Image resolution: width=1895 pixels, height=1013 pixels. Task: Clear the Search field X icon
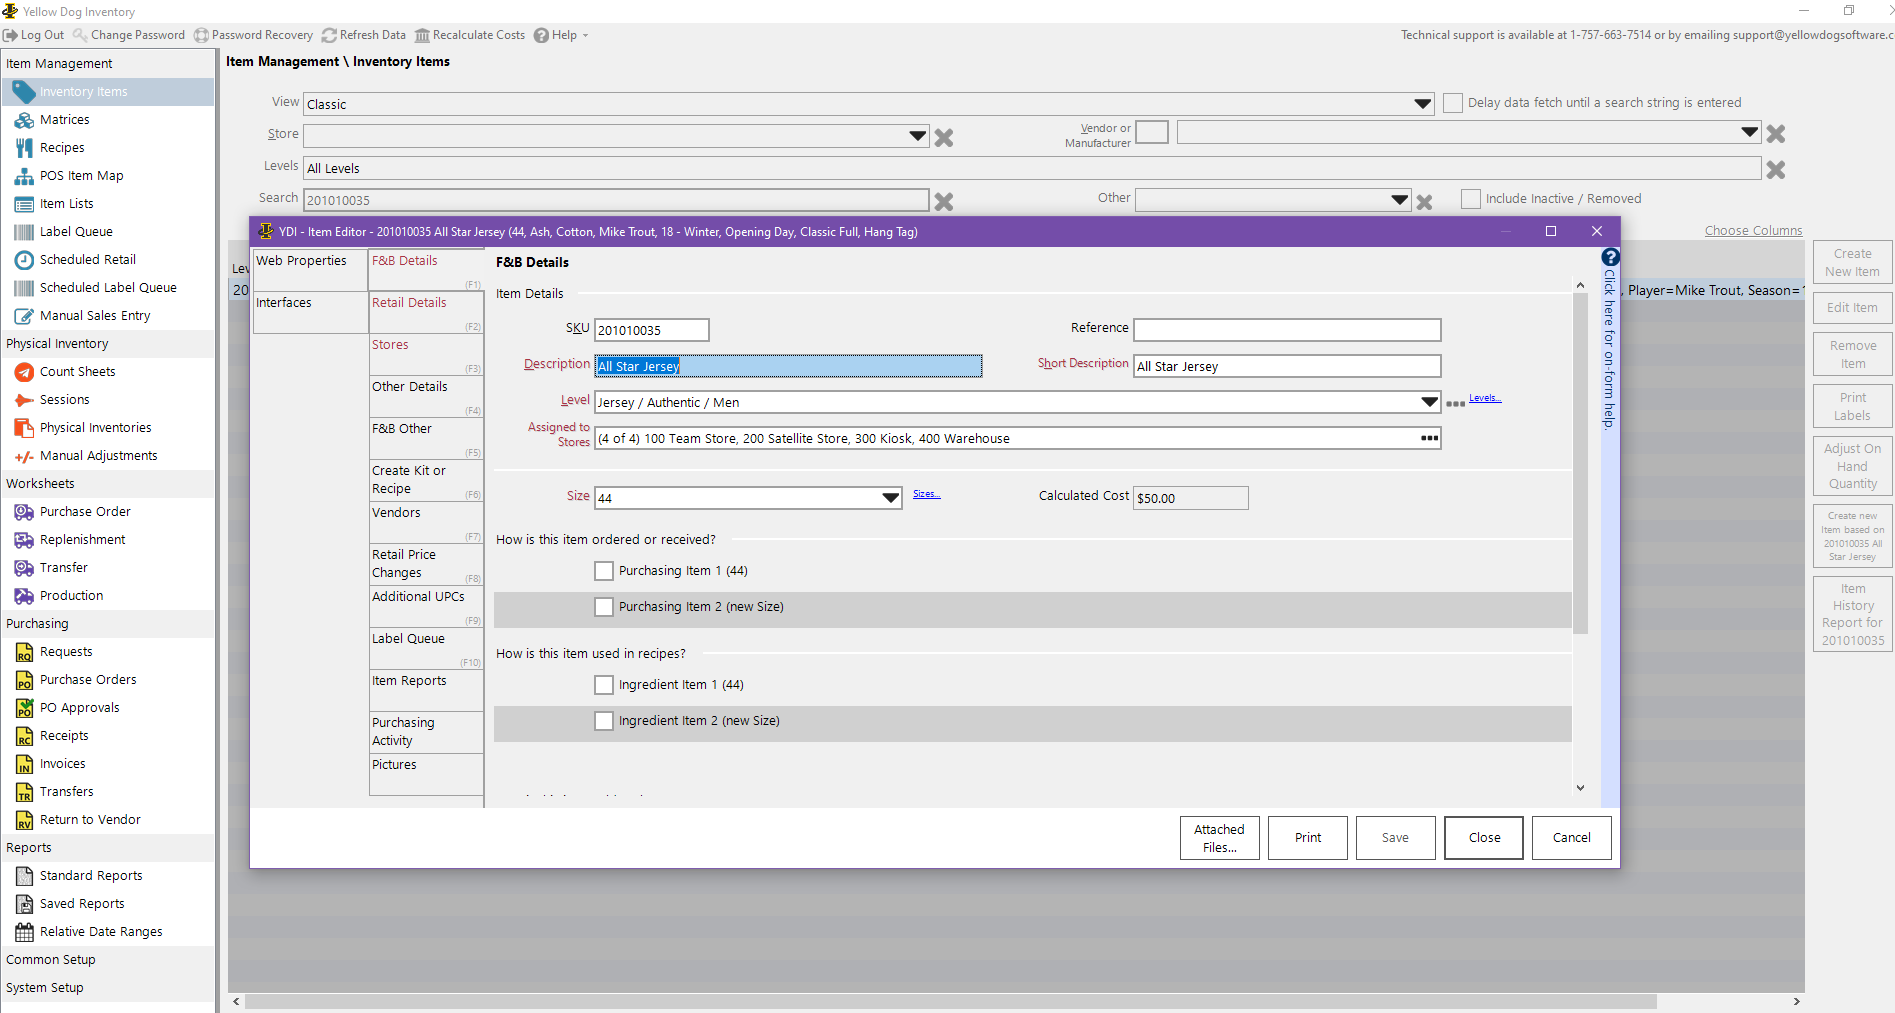pos(943,201)
